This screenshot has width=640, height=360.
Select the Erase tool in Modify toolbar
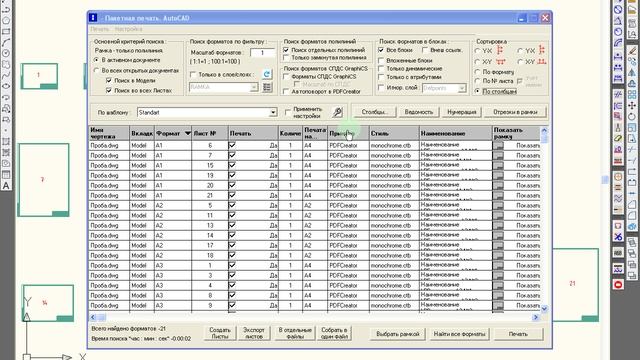click(x=632, y=51)
